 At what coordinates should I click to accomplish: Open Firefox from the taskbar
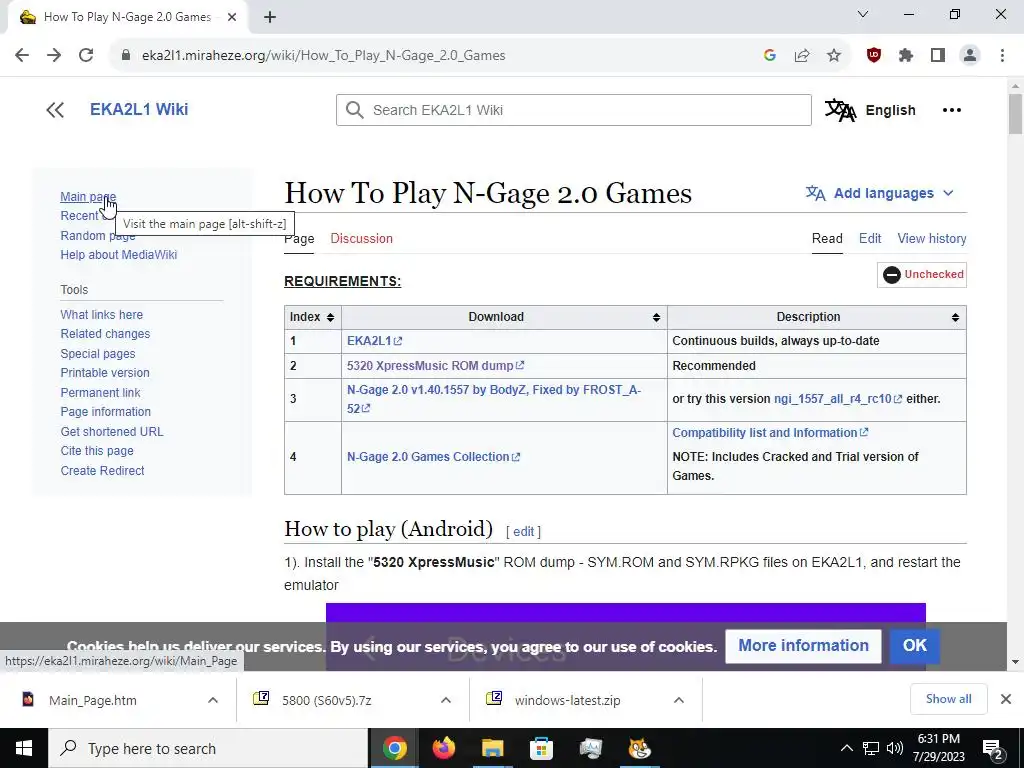pyautogui.click(x=443, y=748)
